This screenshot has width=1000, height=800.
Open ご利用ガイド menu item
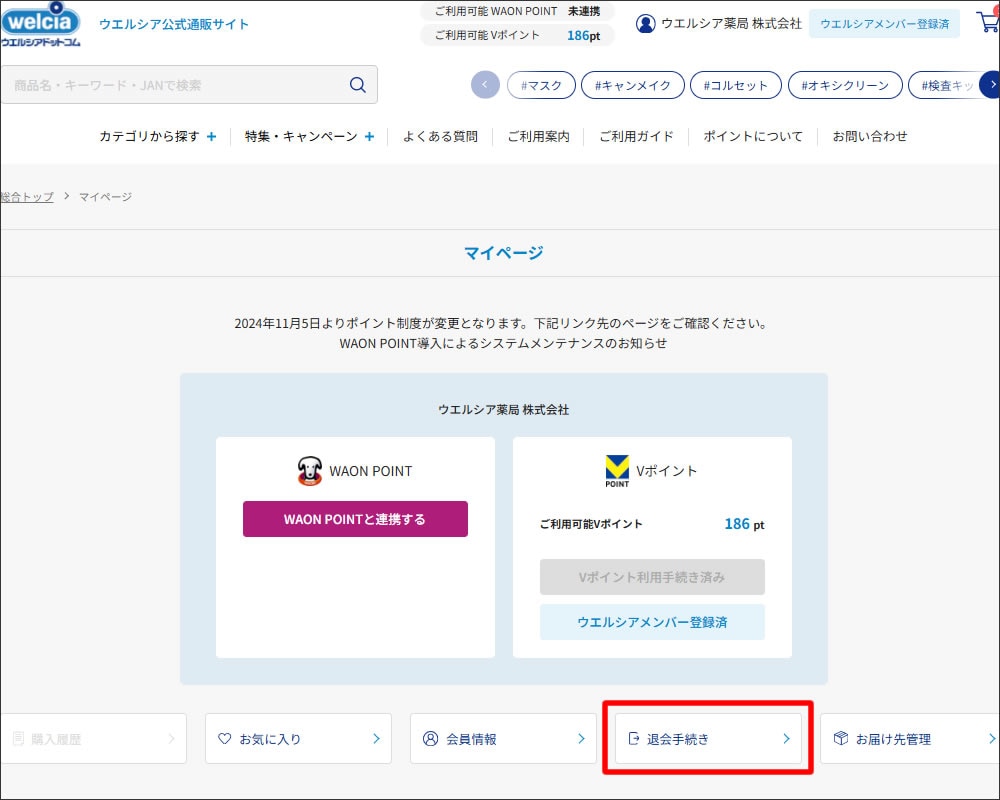[636, 137]
